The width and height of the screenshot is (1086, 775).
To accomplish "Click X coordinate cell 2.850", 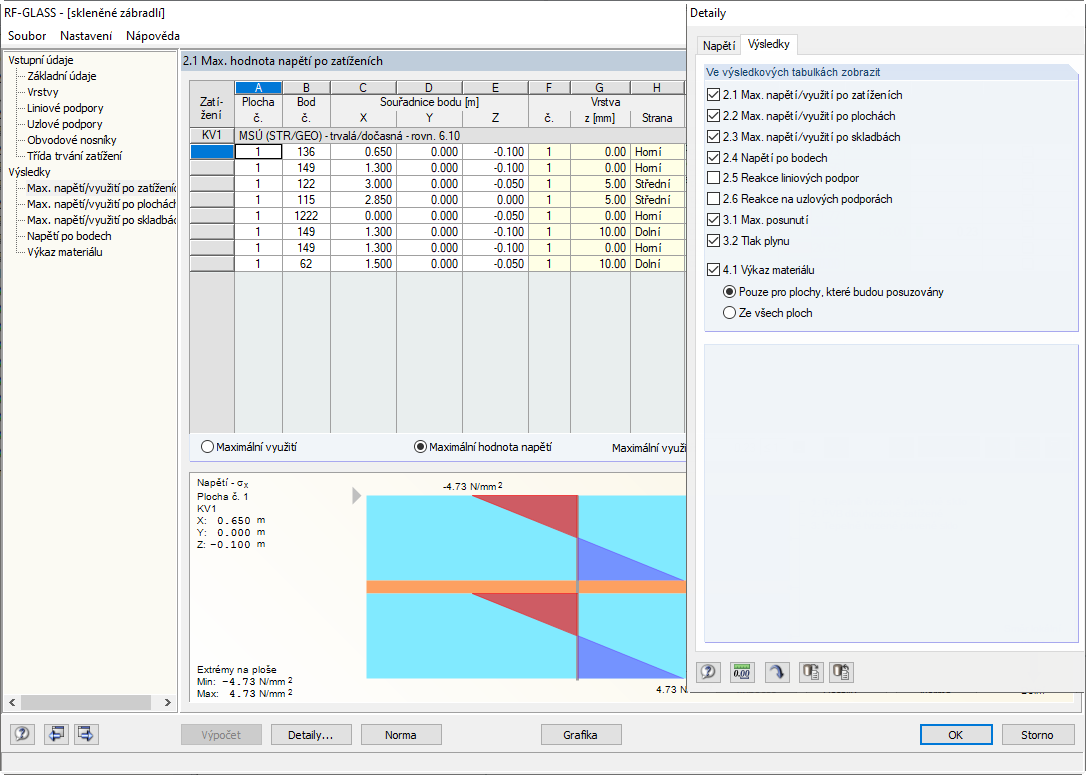I will pyautogui.click(x=363, y=199).
